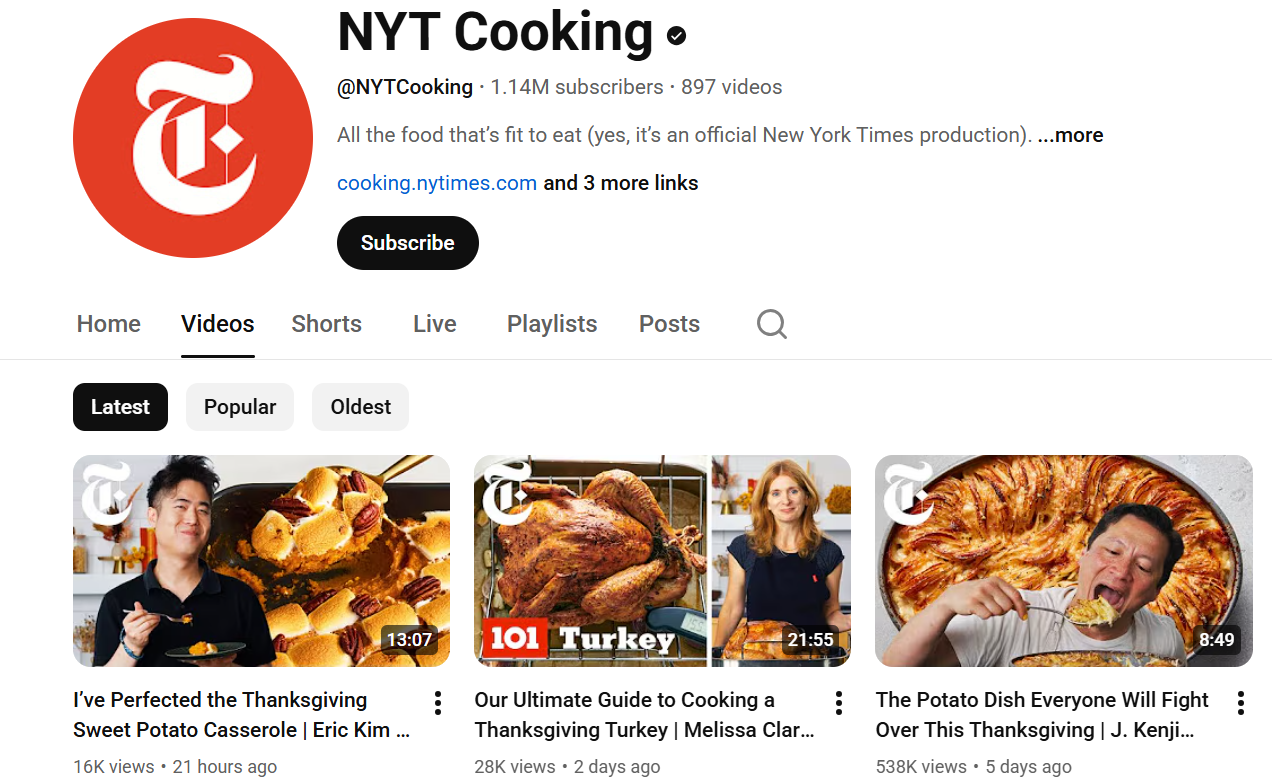Click '16K views • 21 hours ago' text
The height and width of the screenshot is (783, 1272).
(x=175, y=767)
